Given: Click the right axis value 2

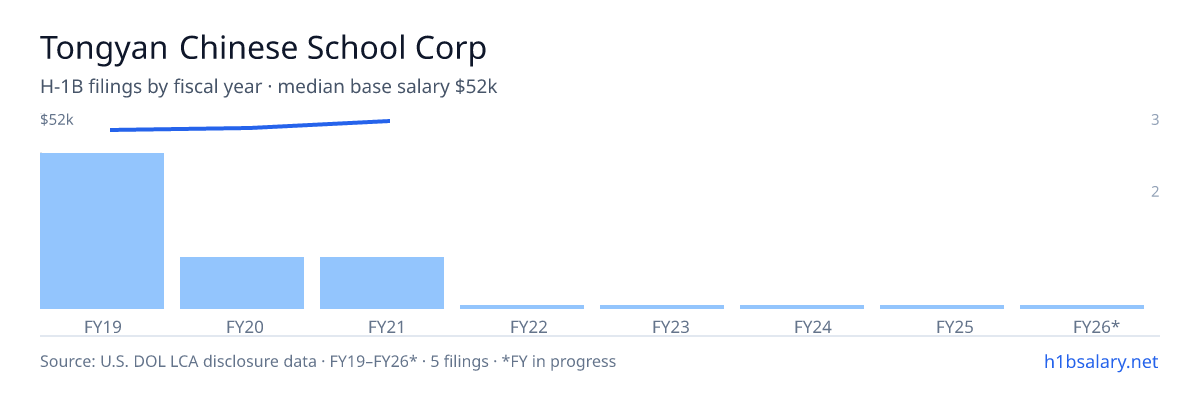Looking at the screenshot, I should (x=1155, y=191).
